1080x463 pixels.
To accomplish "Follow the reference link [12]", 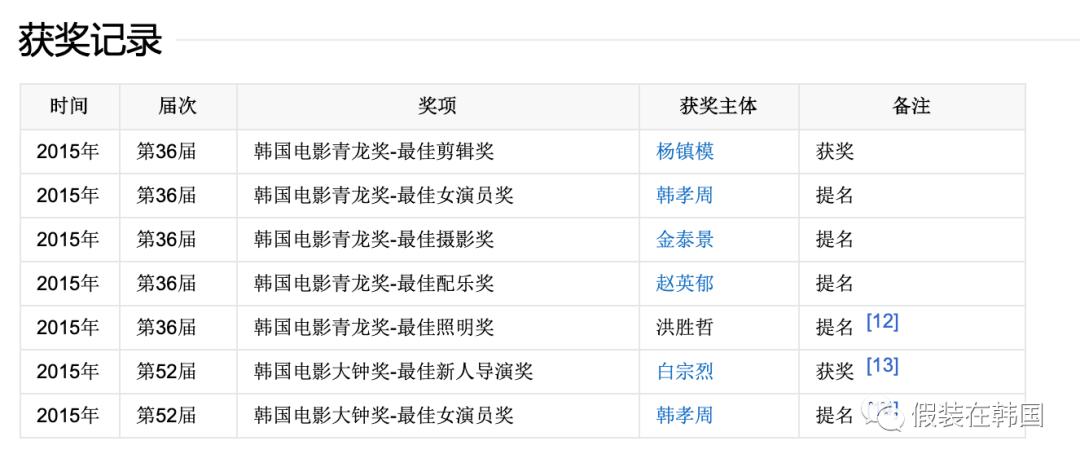I will [882, 322].
